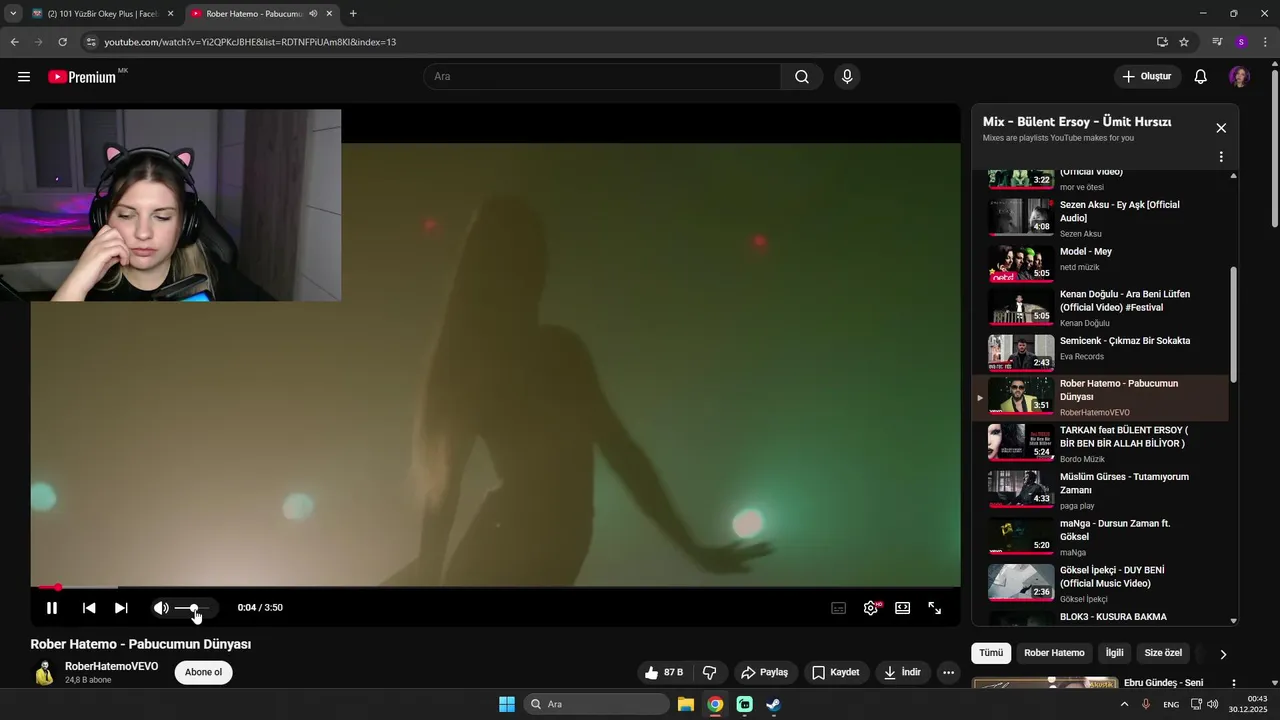Adjust the volume slider
The height and width of the screenshot is (720, 1280).
[192, 608]
